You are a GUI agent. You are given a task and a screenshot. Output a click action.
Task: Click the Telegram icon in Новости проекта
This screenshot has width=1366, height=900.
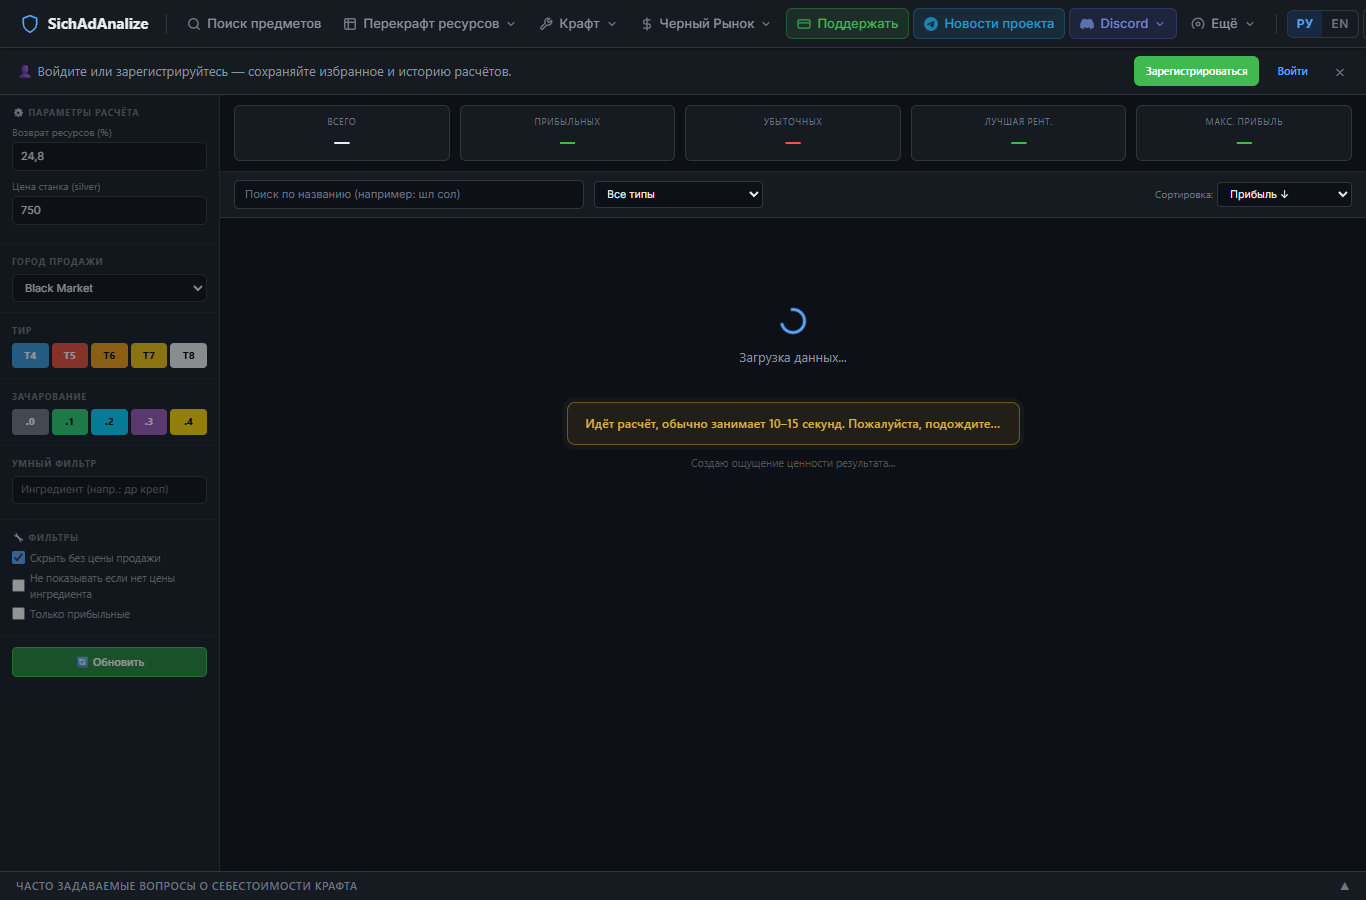click(x=931, y=24)
